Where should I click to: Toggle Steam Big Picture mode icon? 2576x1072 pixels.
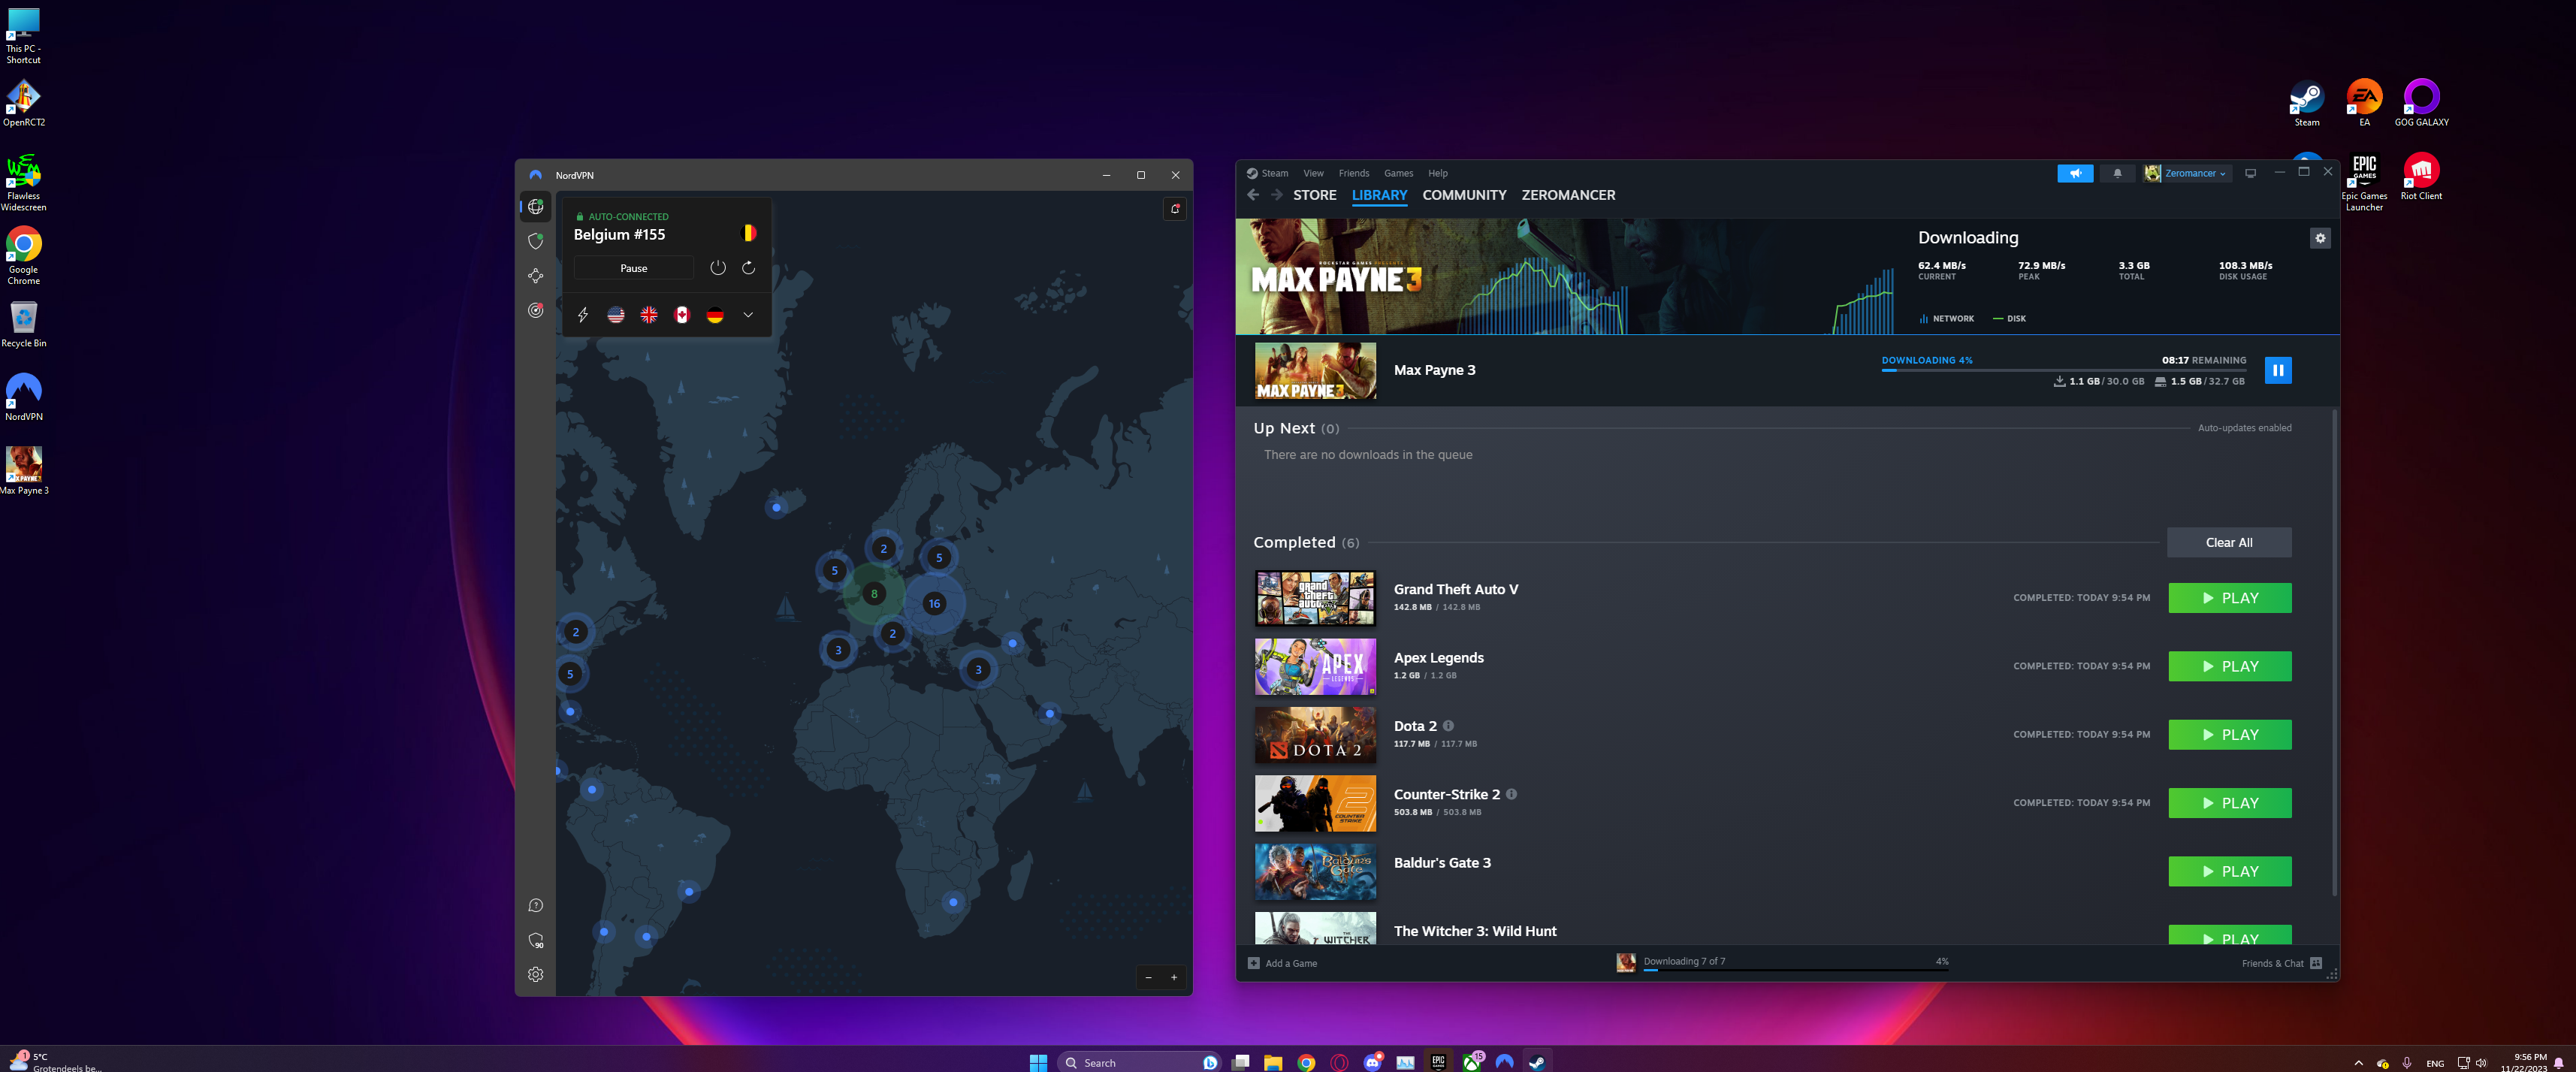coord(2250,173)
